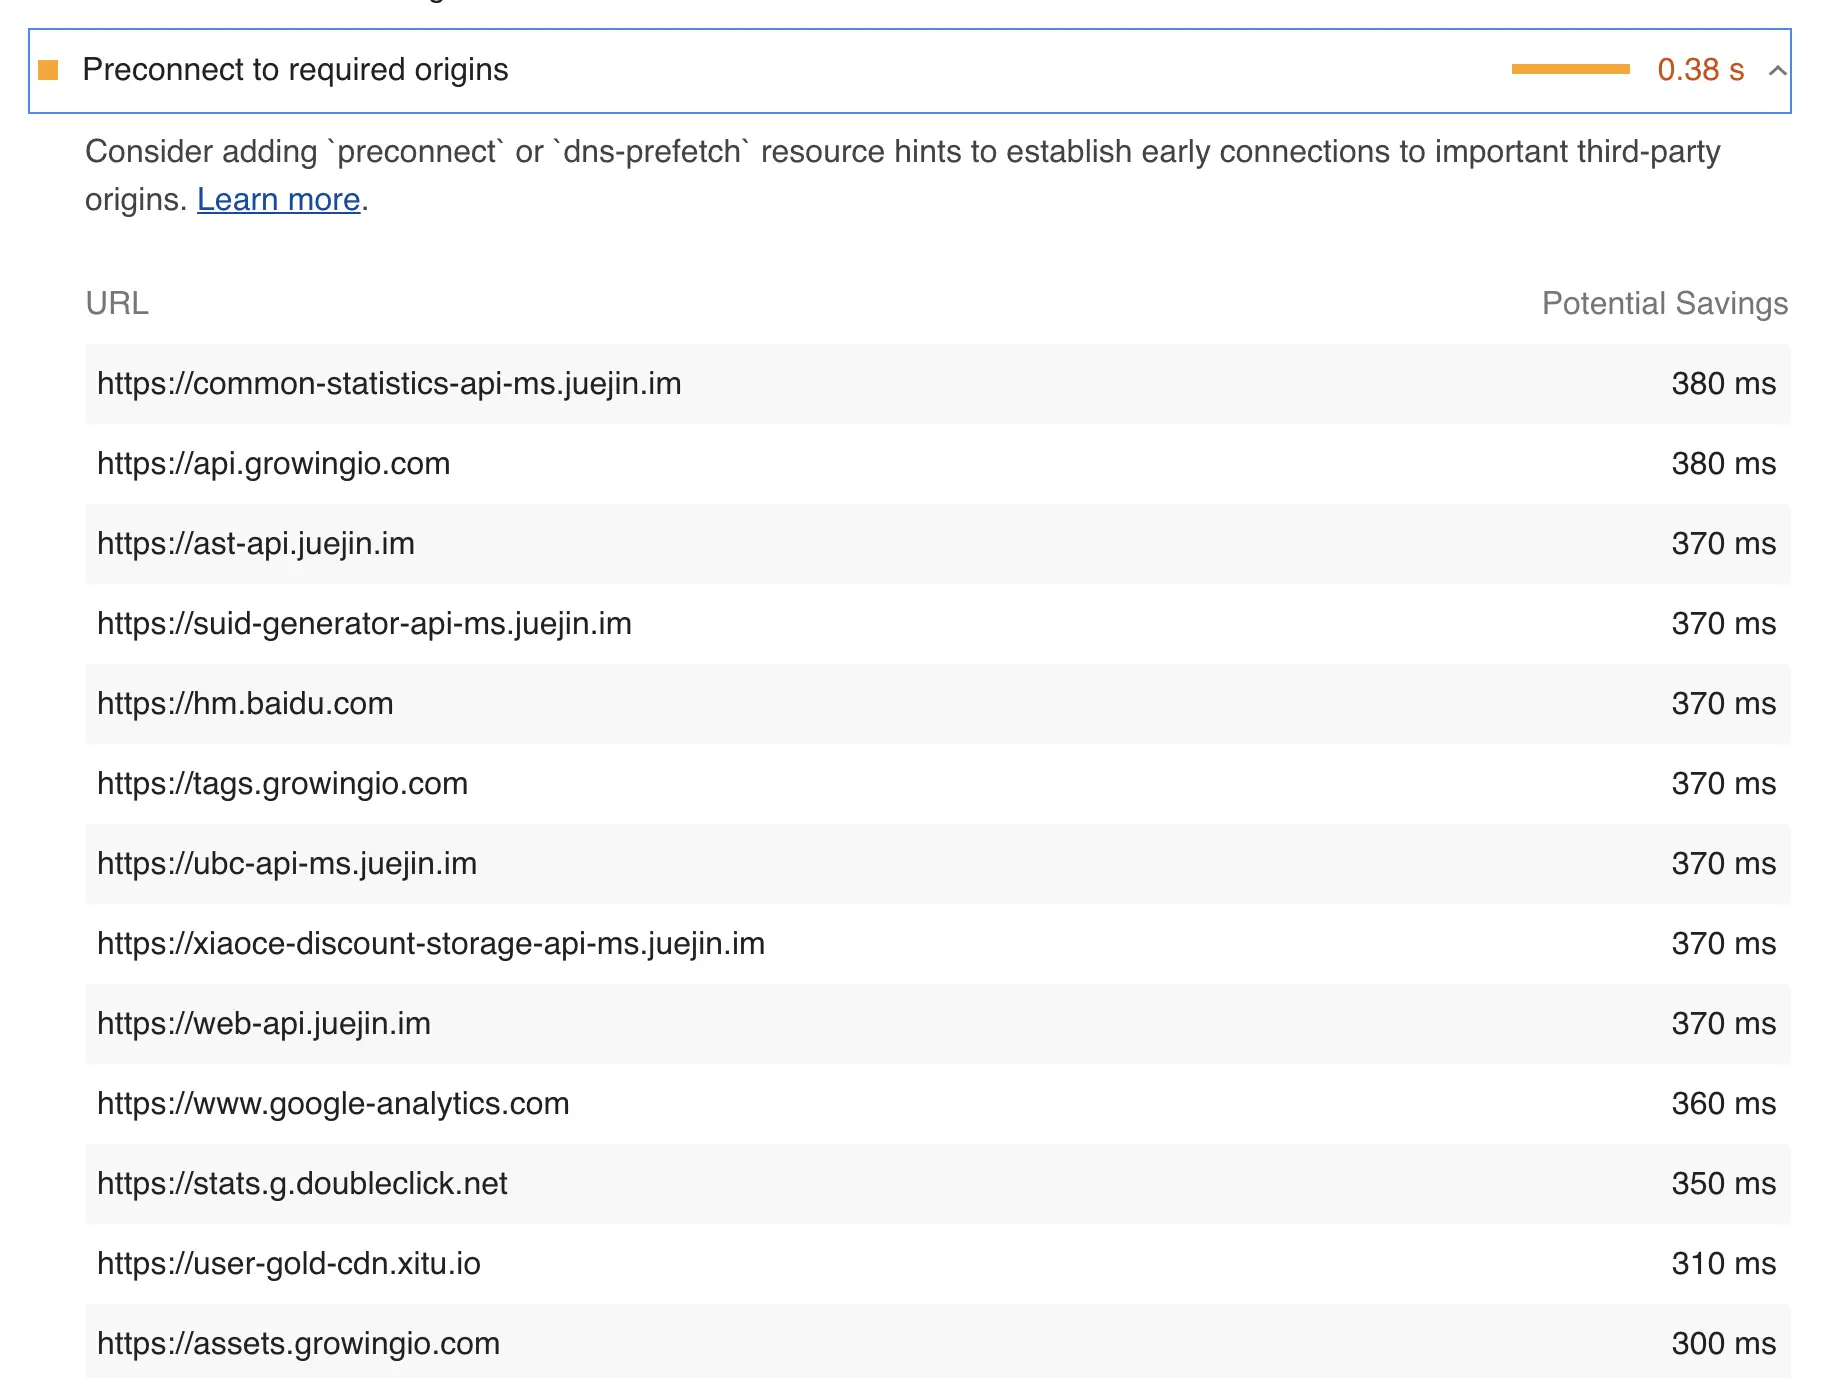Open https://www.google-analytics.com URL

point(333,1104)
